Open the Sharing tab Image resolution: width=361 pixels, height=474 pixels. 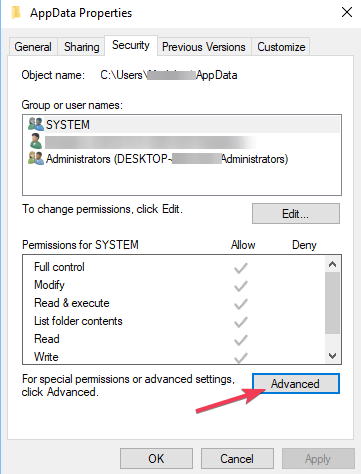point(82,47)
